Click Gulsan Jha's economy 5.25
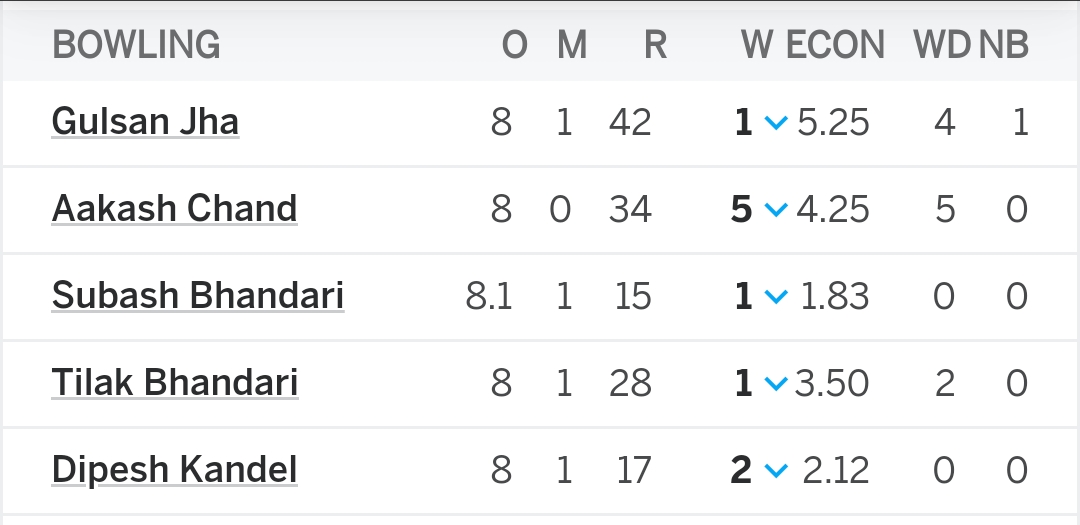 (x=833, y=123)
